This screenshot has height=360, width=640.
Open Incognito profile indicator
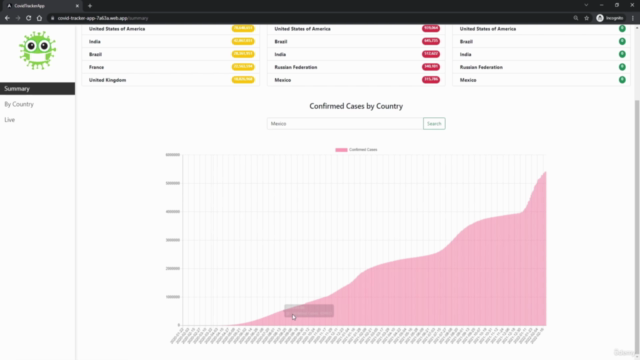click(x=610, y=18)
